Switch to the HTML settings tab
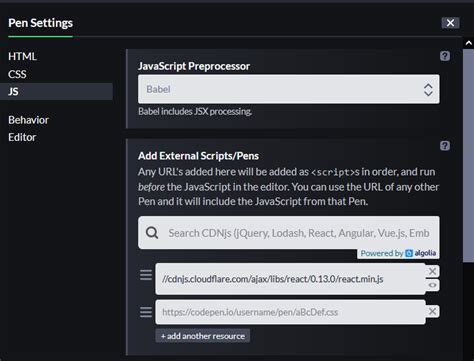 click(x=22, y=56)
